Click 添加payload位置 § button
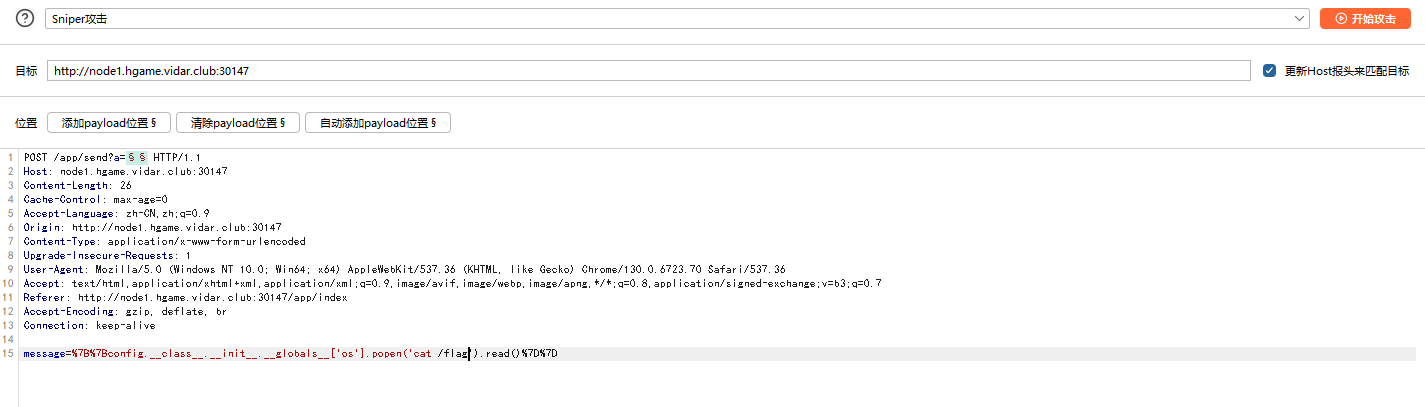Screen dimensions: 1425x407 coord(109,123)
